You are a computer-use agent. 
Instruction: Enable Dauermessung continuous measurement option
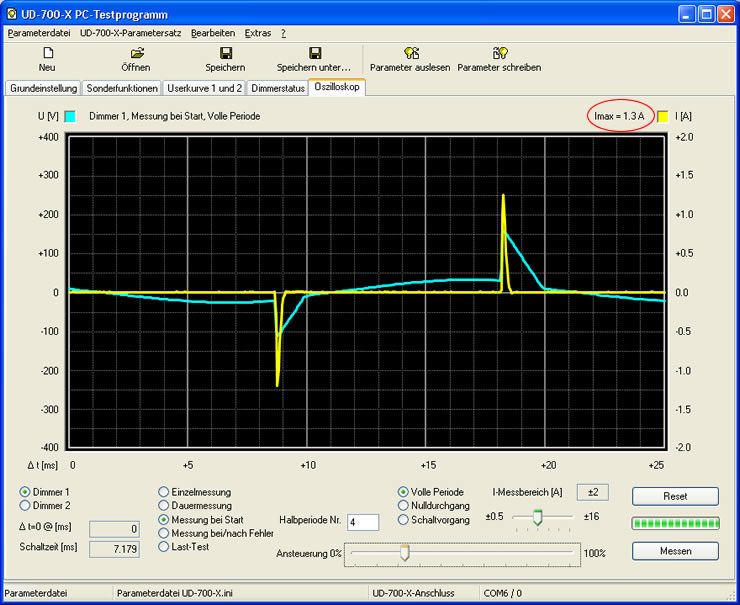(164, 506)
